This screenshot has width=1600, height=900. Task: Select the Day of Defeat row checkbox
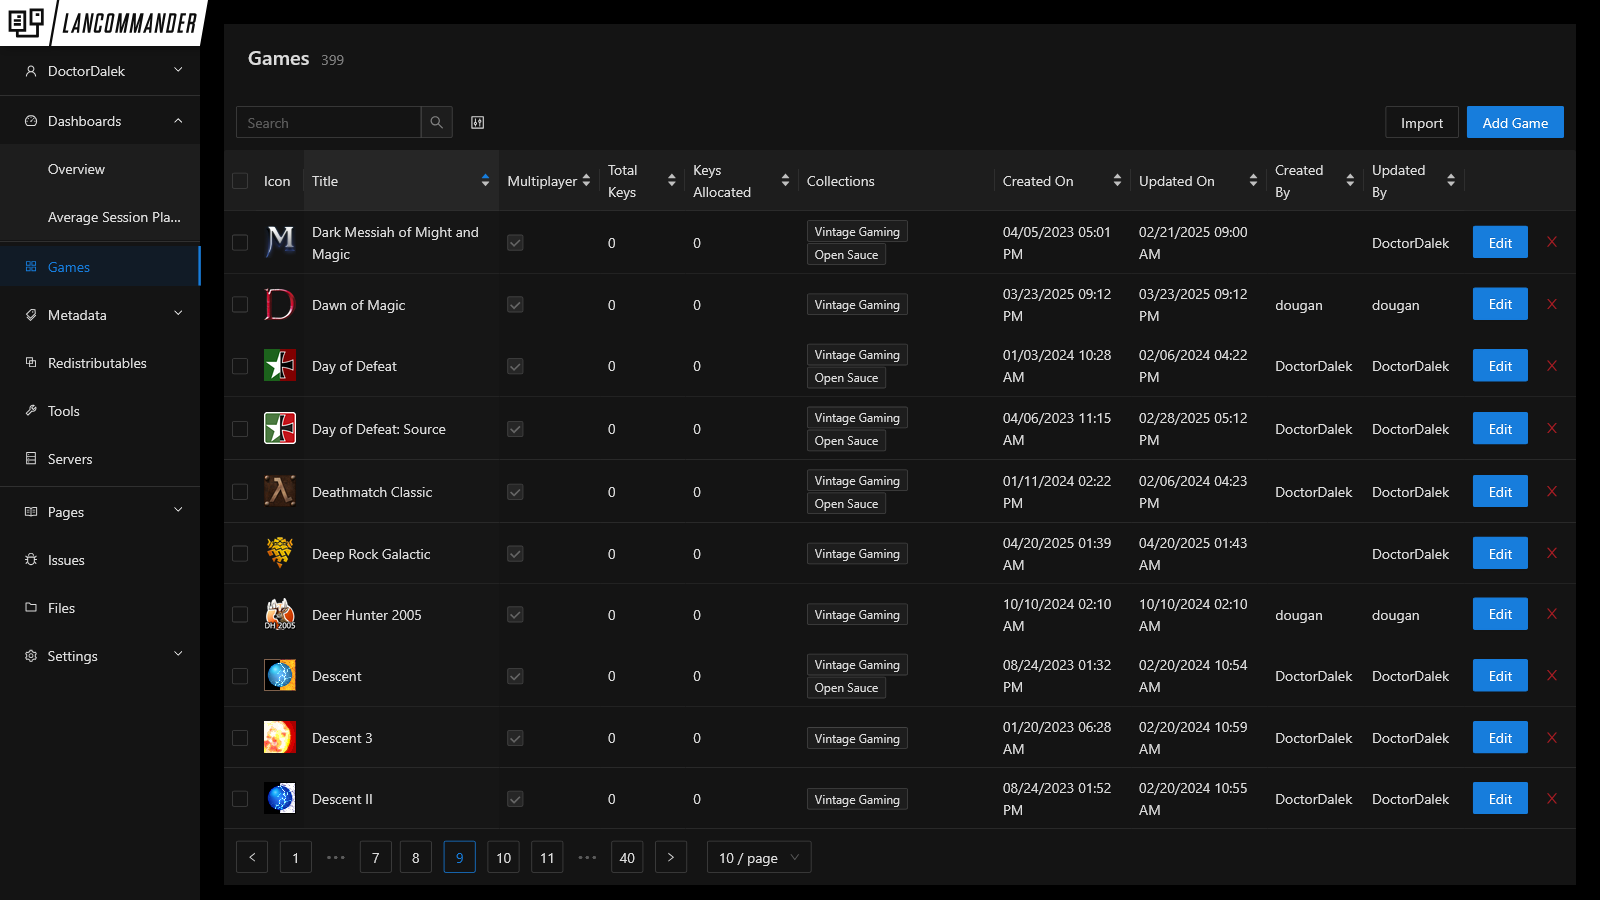click(240, 366)
